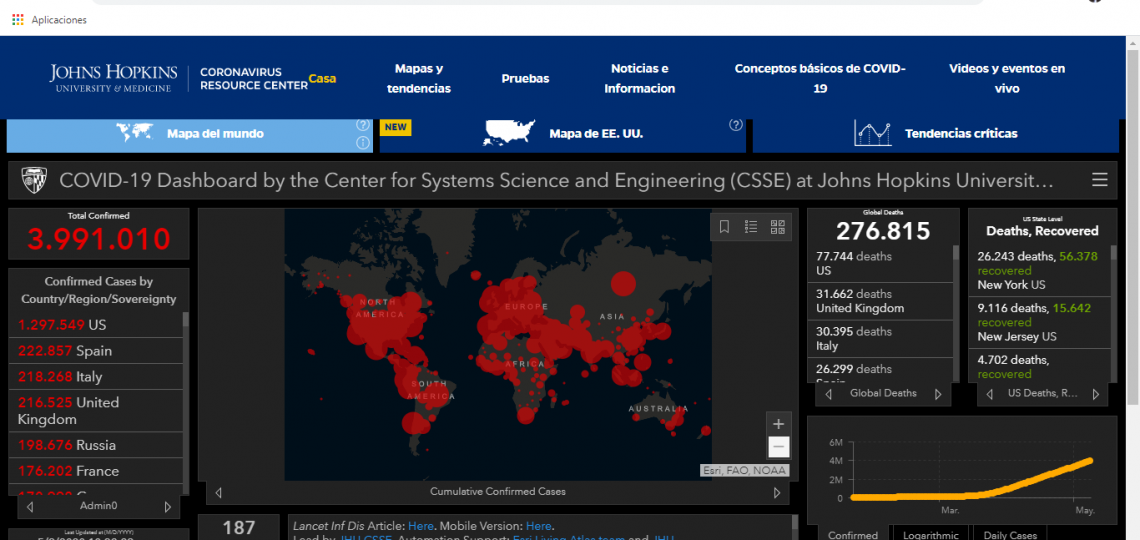Select the 31.662 deaths United Kingdom row

880,301
